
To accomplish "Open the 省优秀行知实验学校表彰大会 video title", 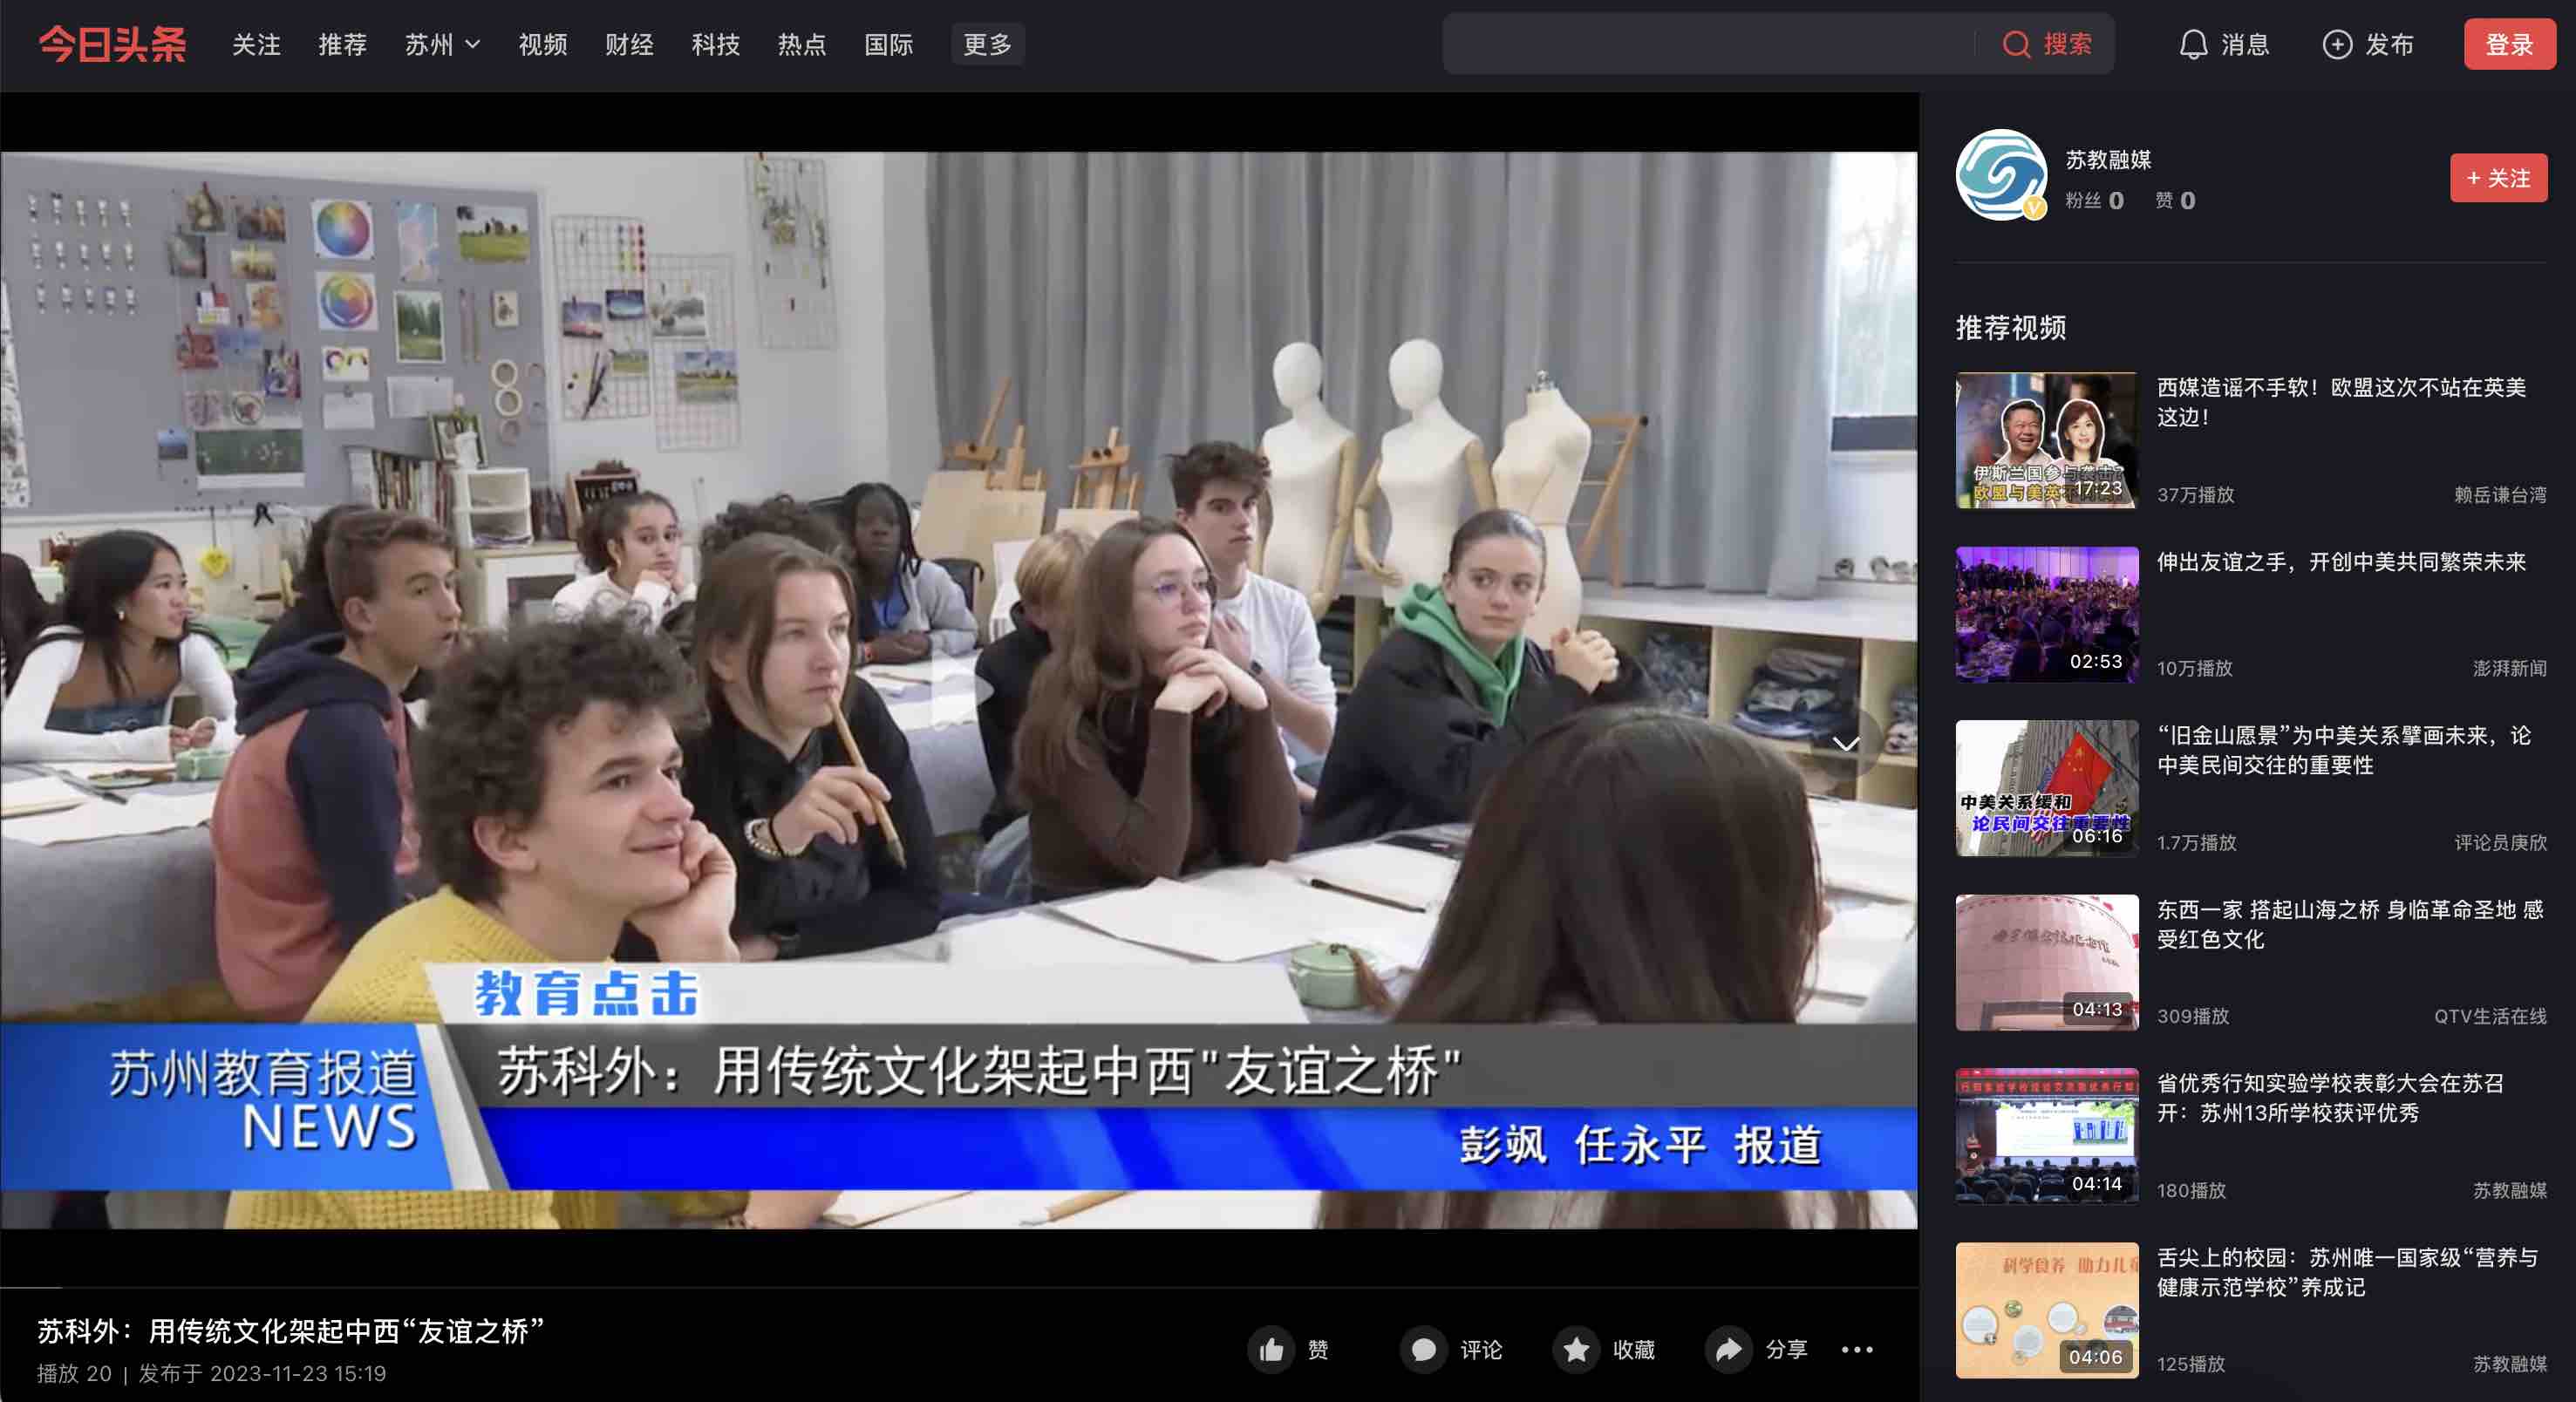I will (x=2330, y=1098).
